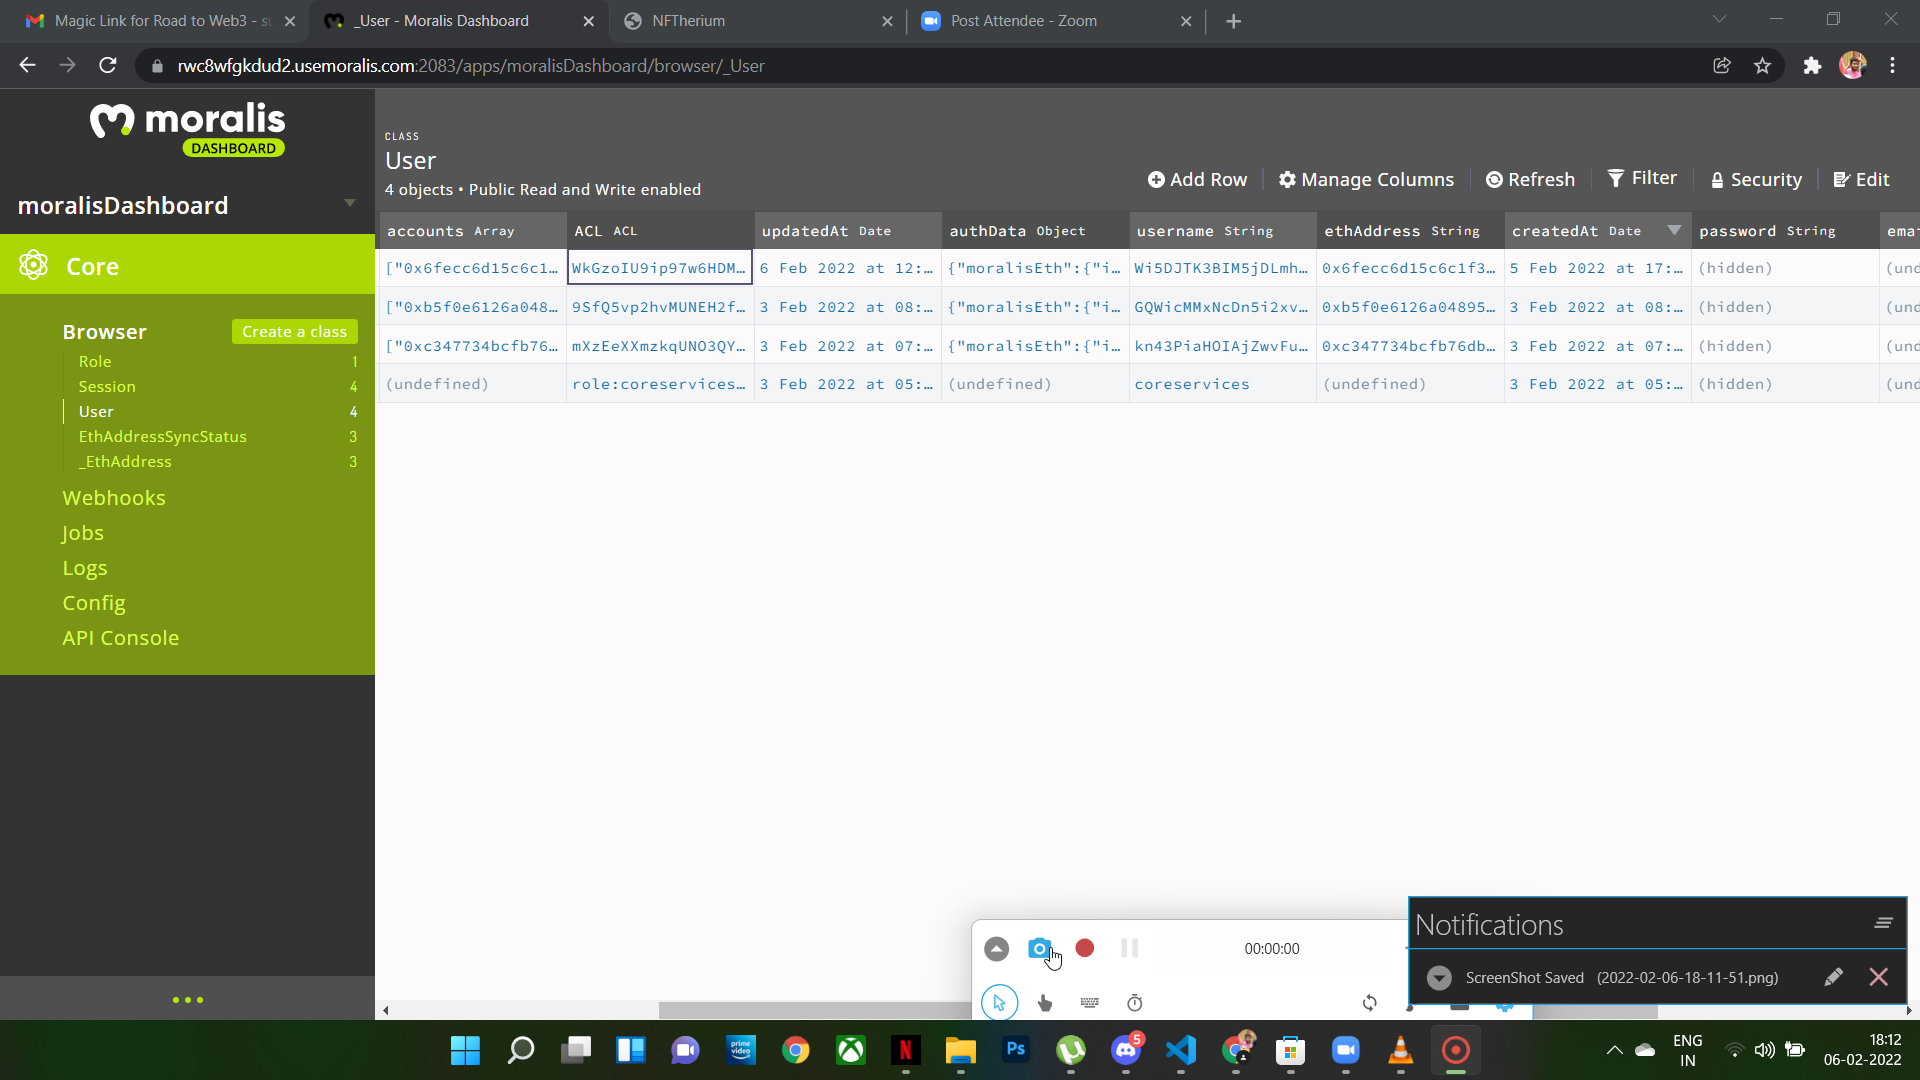Open a new browser tab
This screenshot has height=1080, width=1920.
pos(1234,21)
